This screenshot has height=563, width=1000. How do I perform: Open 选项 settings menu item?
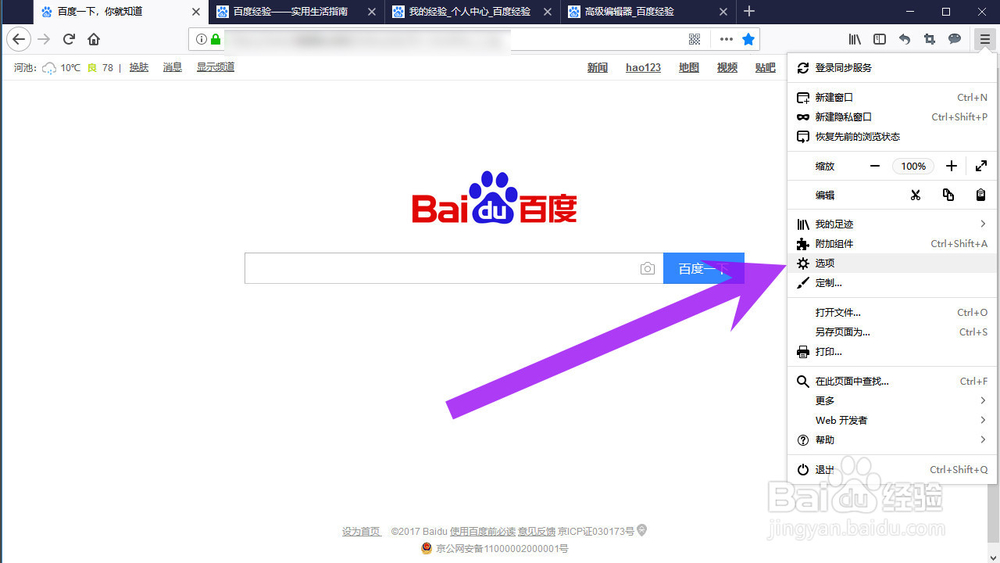coord(892,263)
